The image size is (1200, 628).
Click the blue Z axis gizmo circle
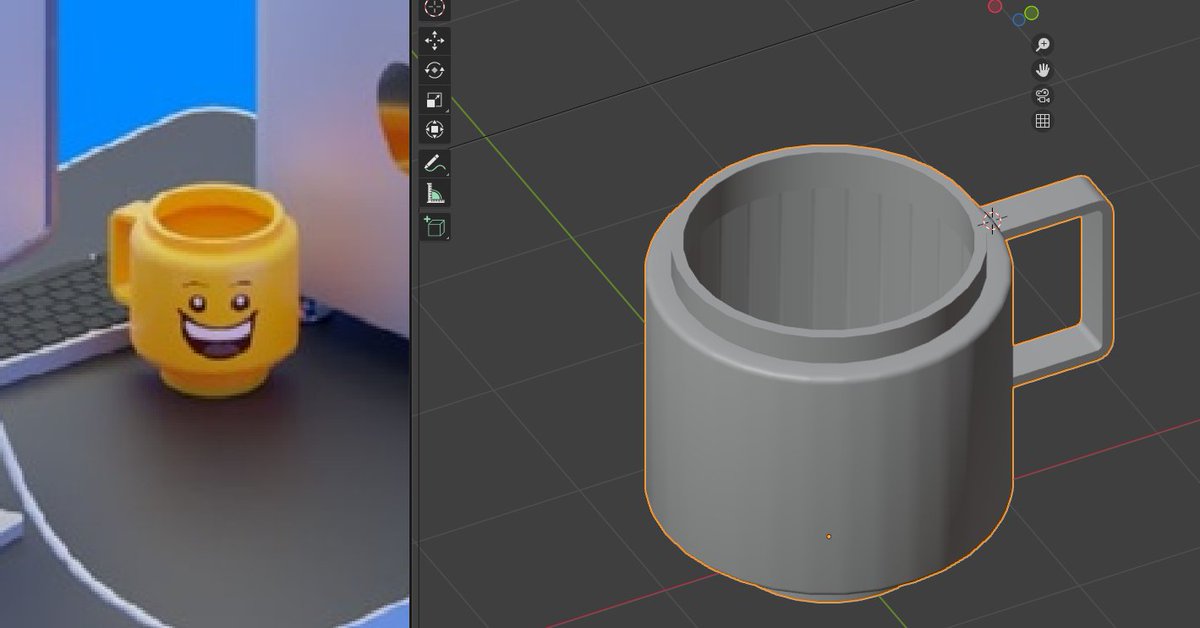(1018, 19)
